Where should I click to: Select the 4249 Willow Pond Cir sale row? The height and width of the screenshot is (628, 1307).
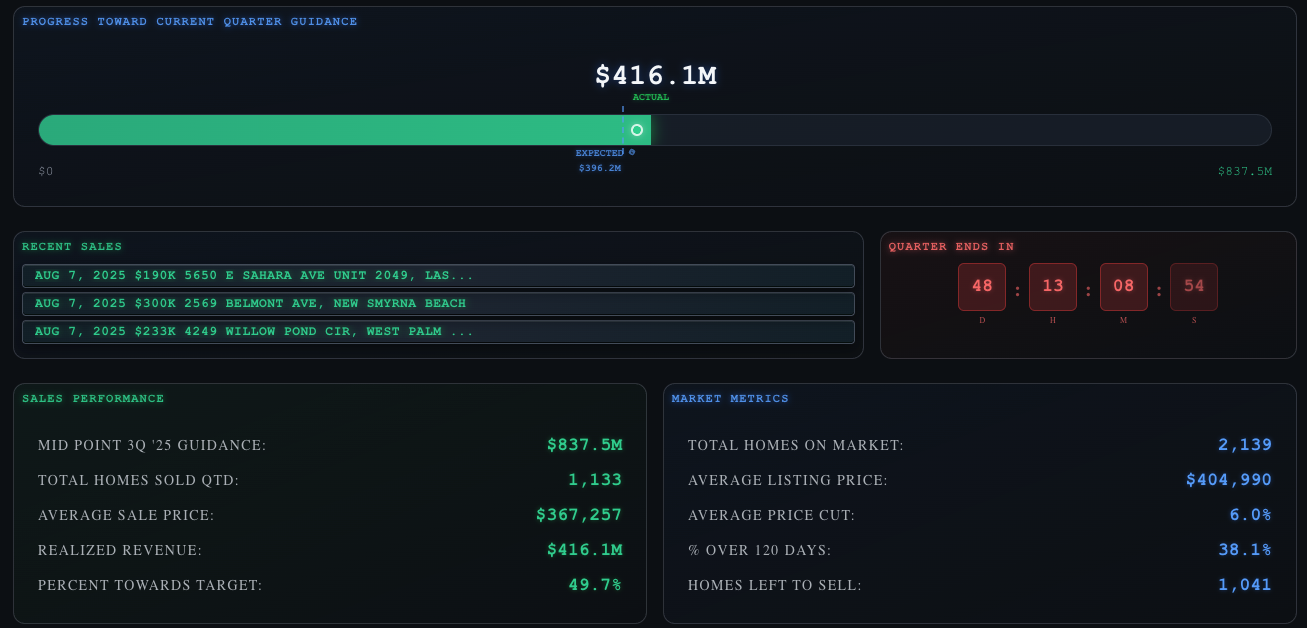(438, 332)
